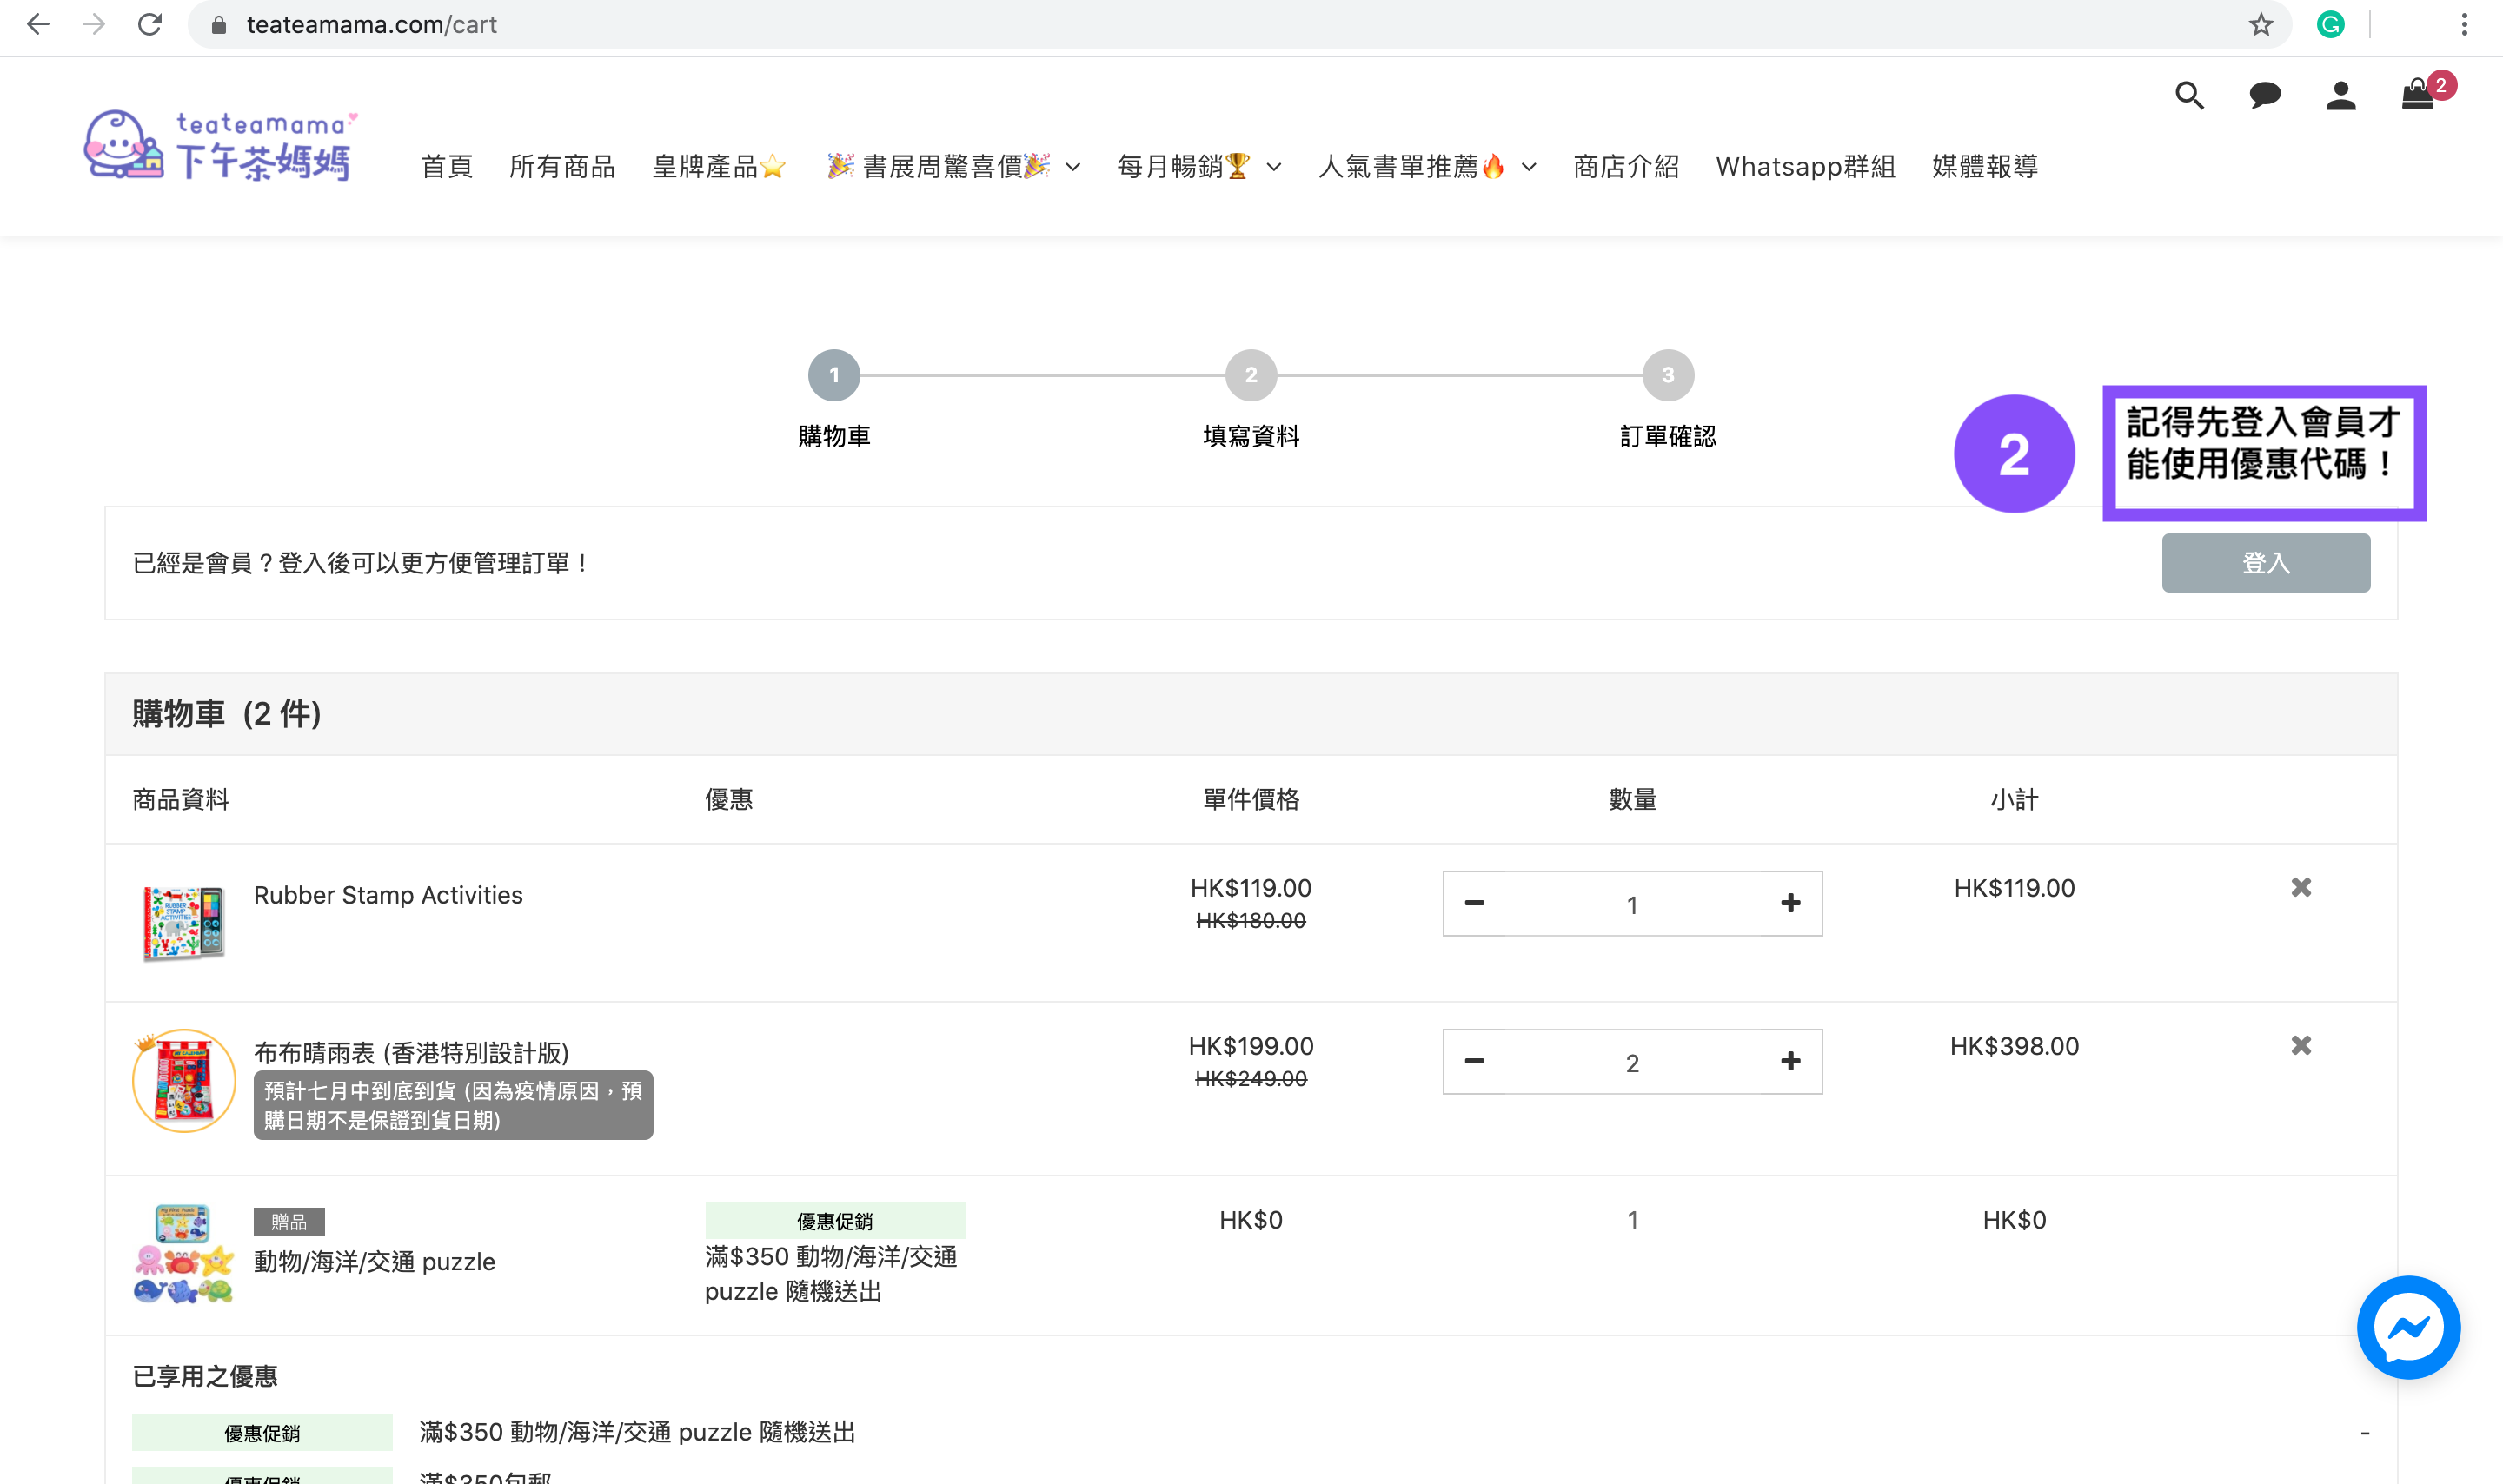This screenshot has height=1484, width=2503.
Task: Decrease Rubber Stamp Activities quantity
Action: pos(1474,903)
